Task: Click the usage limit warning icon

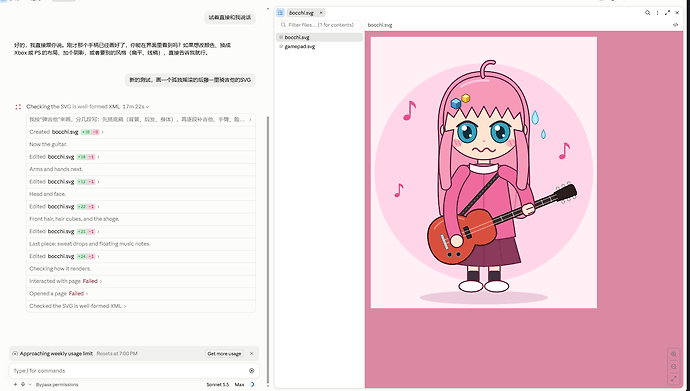Action: pyautogui.click(x=15, y=354)
